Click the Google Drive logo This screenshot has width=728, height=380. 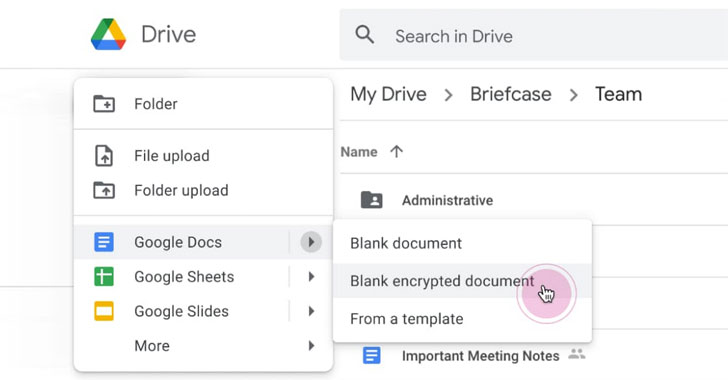108,34
